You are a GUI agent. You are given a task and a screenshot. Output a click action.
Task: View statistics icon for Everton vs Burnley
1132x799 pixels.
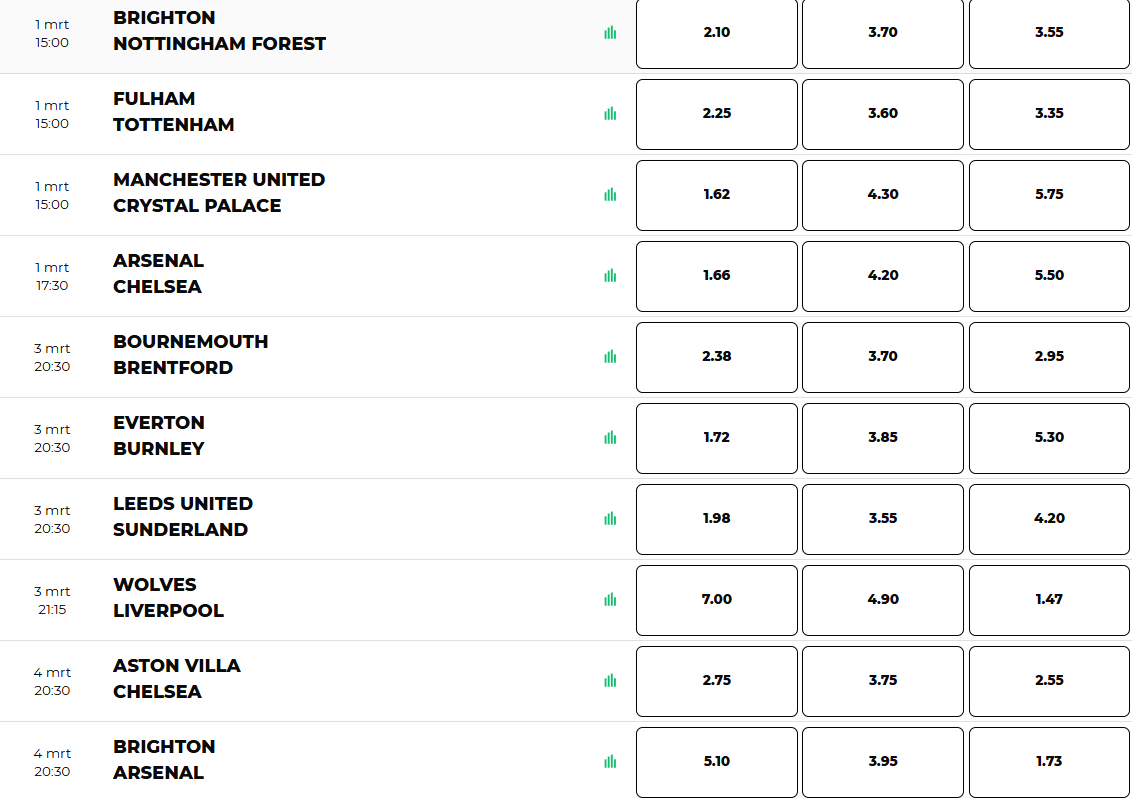(610, 438)
